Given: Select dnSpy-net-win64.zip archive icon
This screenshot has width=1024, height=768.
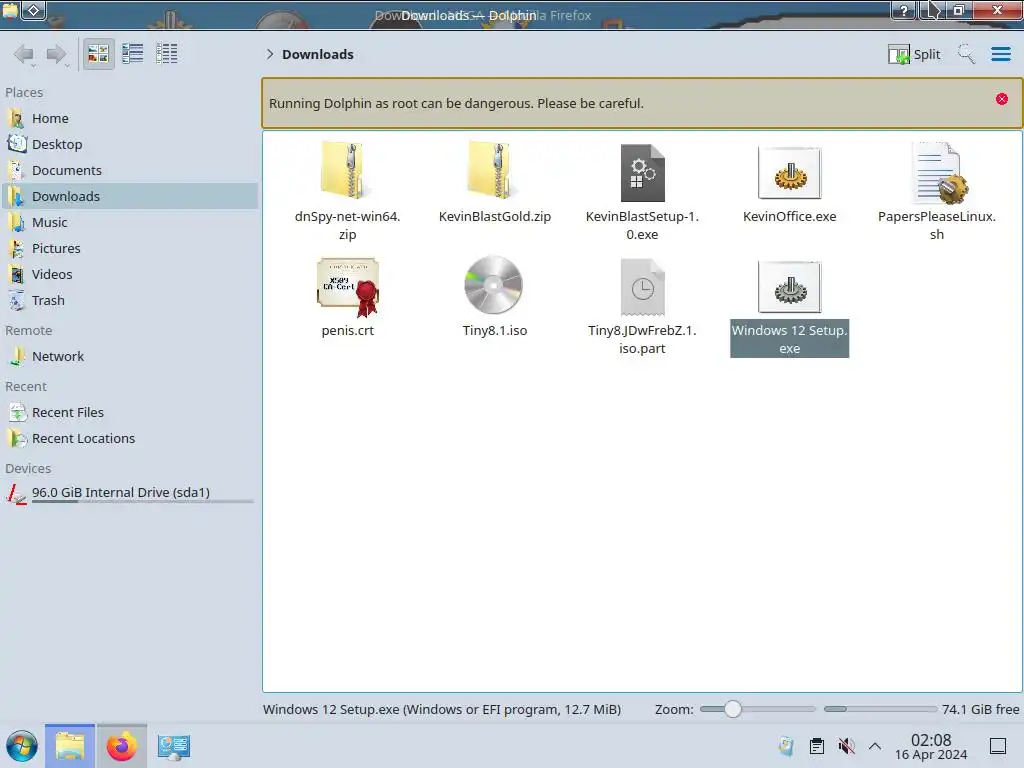Looking at the screenshot, I should point(347,171).
